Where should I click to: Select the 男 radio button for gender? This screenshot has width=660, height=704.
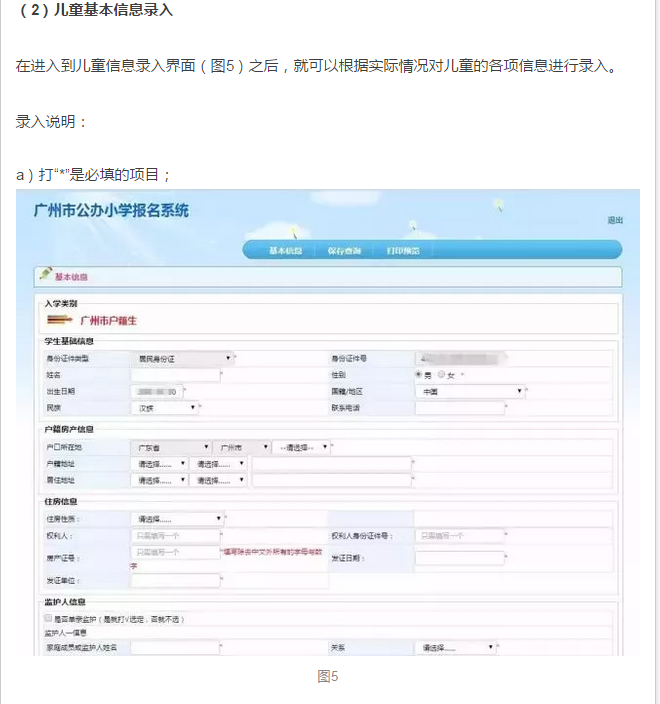pos(419,375)
